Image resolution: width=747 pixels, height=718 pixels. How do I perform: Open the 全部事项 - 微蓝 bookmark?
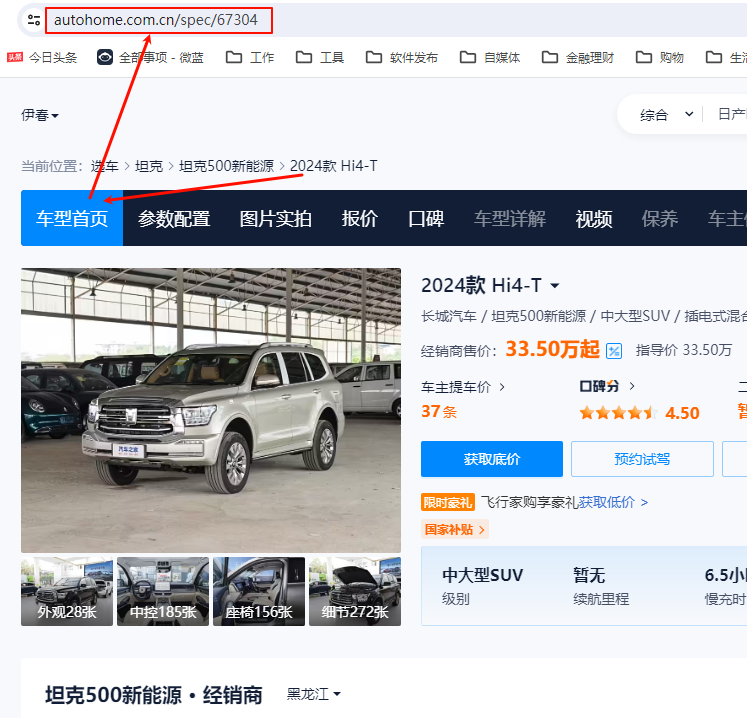pos(150,58)
